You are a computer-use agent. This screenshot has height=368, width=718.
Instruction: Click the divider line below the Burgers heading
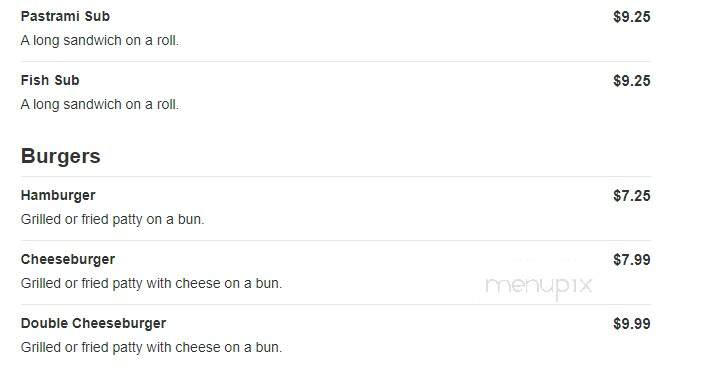[336, 177]
